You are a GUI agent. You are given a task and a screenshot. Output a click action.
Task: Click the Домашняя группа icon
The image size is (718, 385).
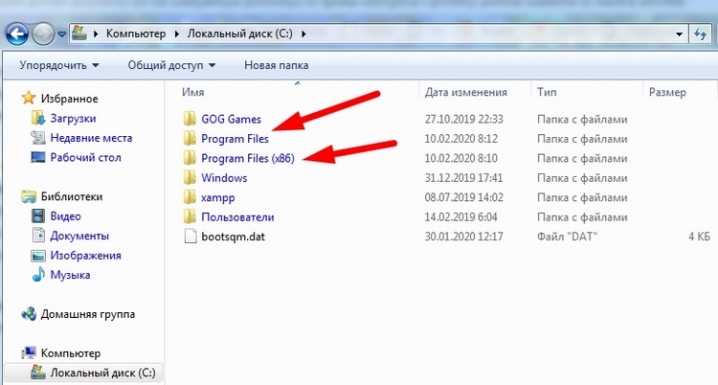pos(28,314)
